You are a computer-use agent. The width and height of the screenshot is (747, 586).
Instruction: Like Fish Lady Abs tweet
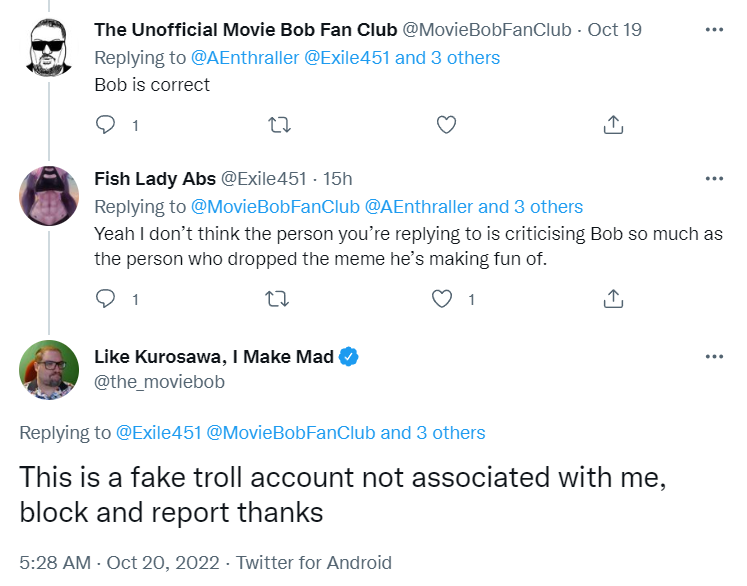443,298
